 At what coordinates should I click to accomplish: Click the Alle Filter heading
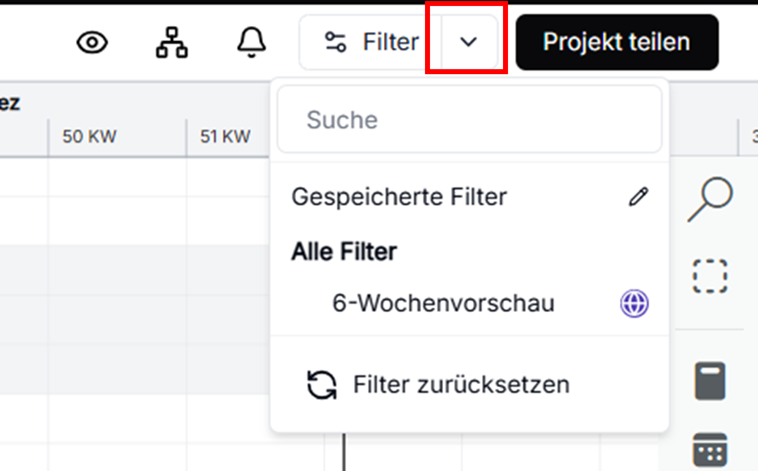(344, 252)
